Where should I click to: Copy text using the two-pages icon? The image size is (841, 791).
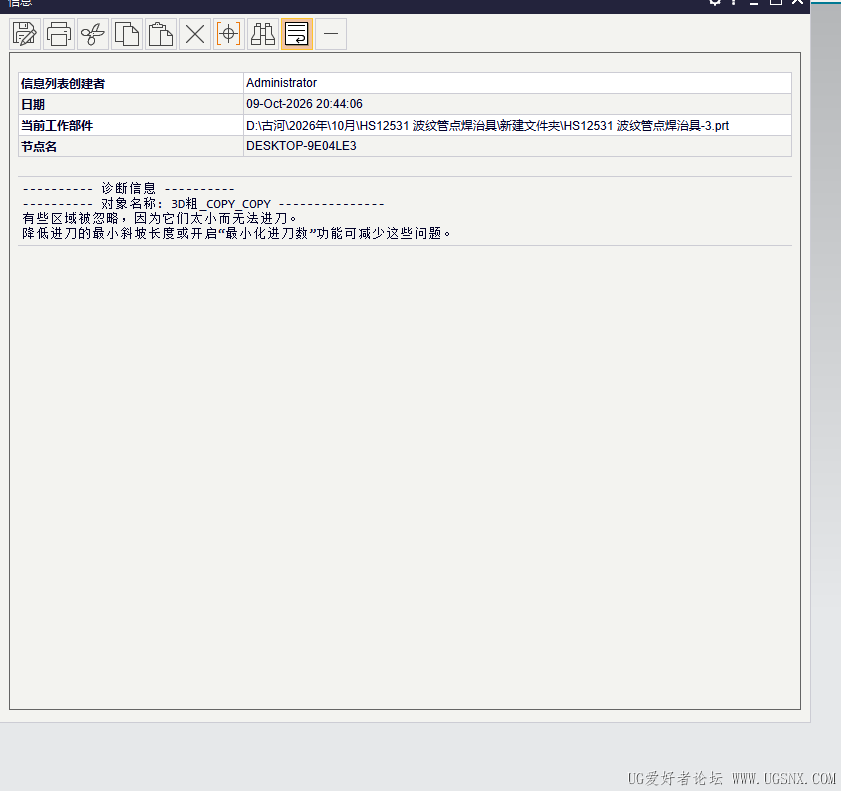point(127,34)
